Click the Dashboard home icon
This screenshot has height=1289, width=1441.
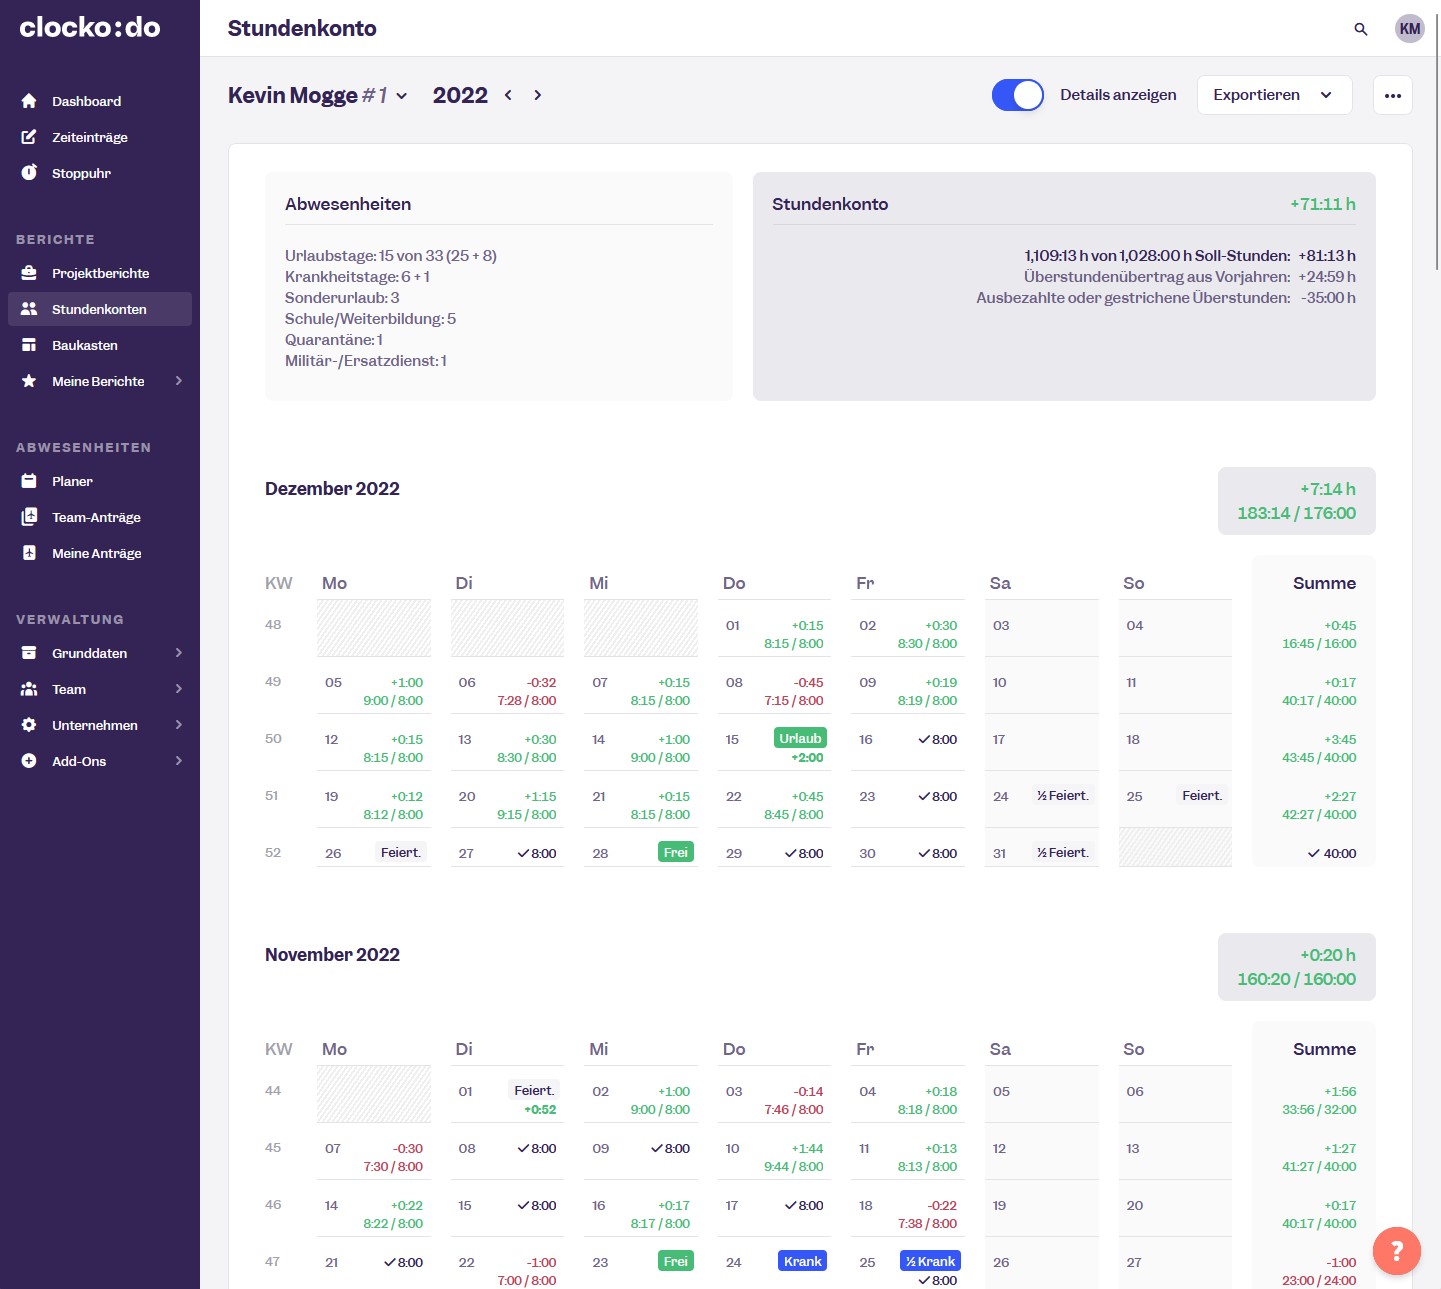29,101
